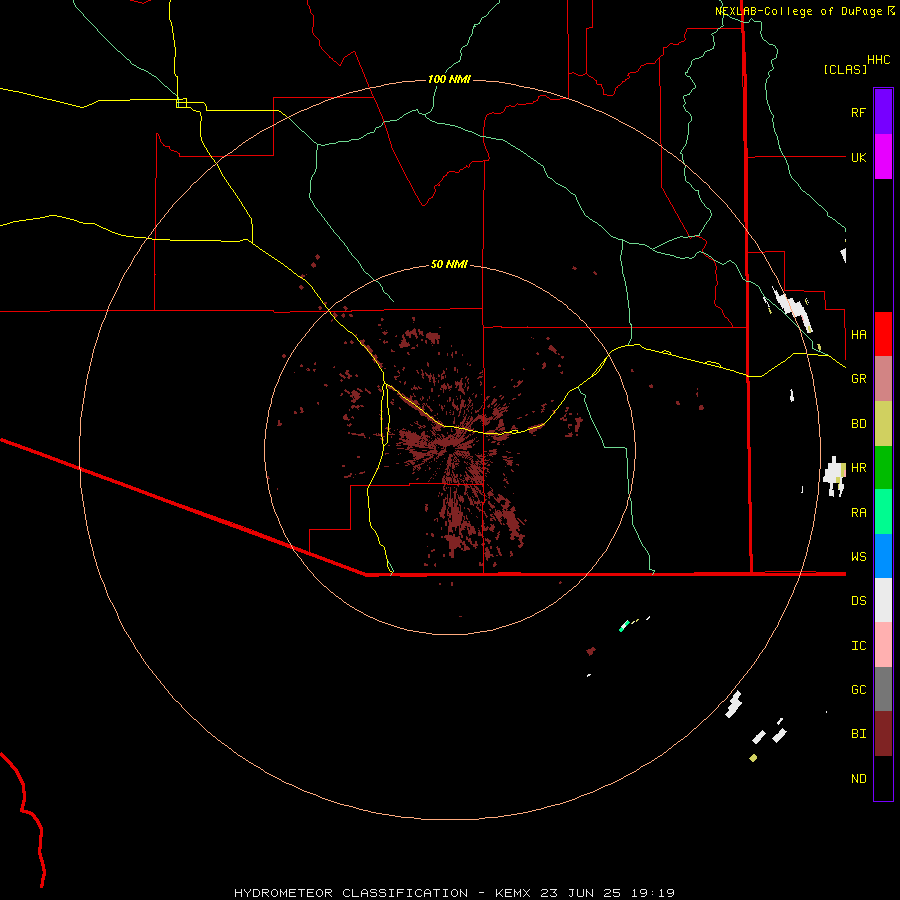This screenshot has height=900, width=900.
Task: Click the UK legend label
Action: click(858, 158)
